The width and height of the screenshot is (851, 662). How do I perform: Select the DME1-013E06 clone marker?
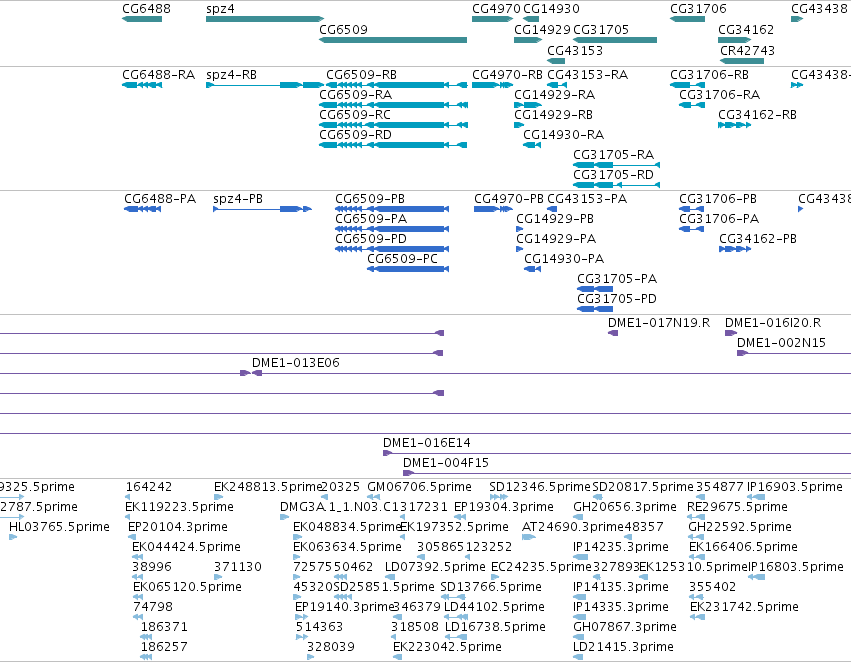click(258, 373)
